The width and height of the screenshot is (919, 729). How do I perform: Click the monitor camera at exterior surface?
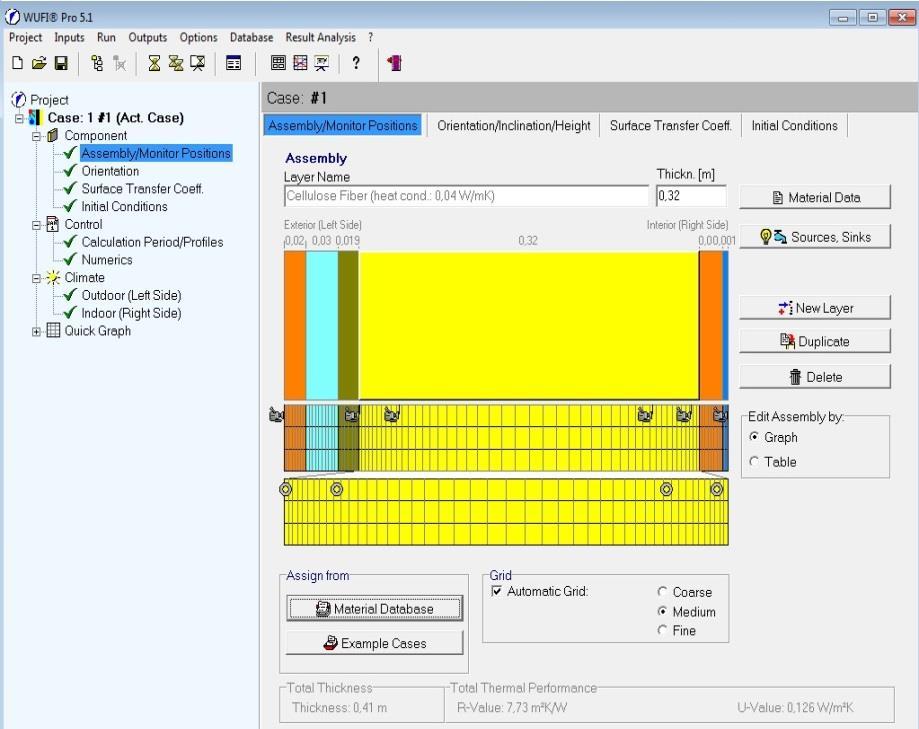275,415
